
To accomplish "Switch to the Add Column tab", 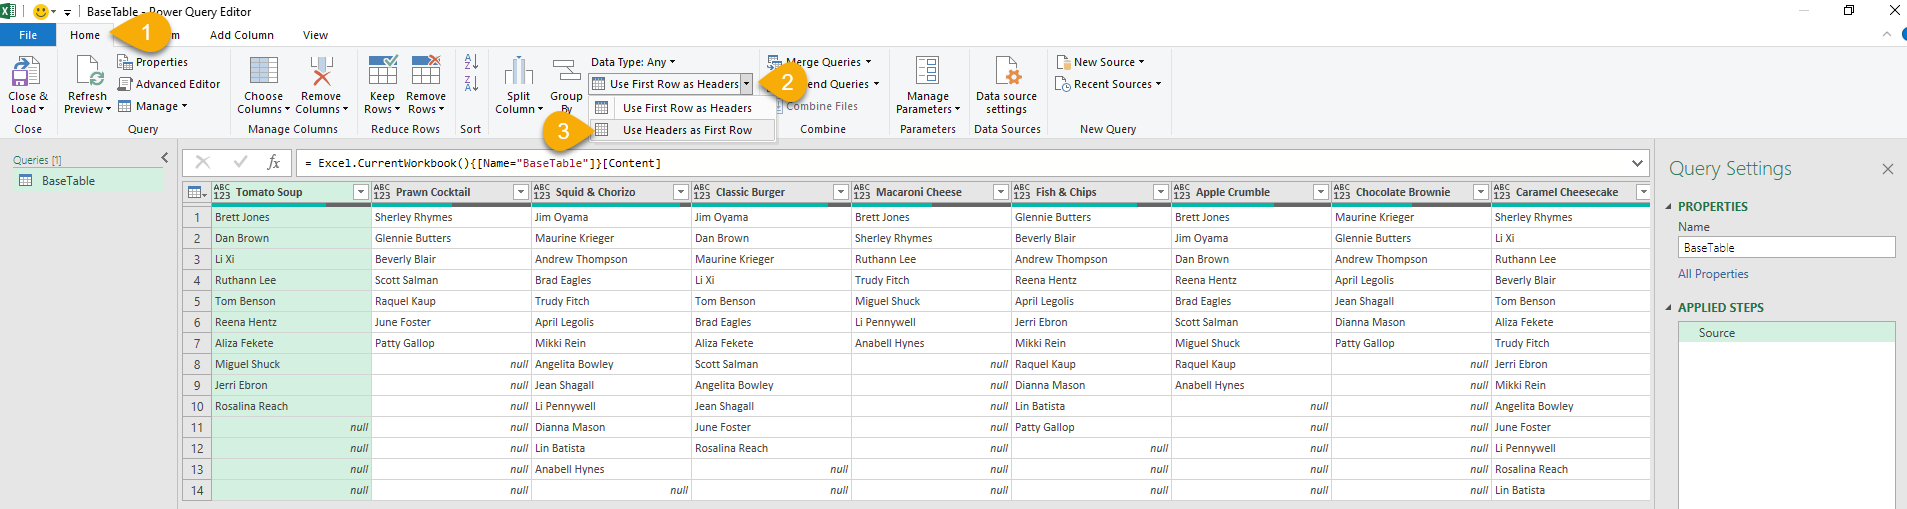I will coord(241,35).
